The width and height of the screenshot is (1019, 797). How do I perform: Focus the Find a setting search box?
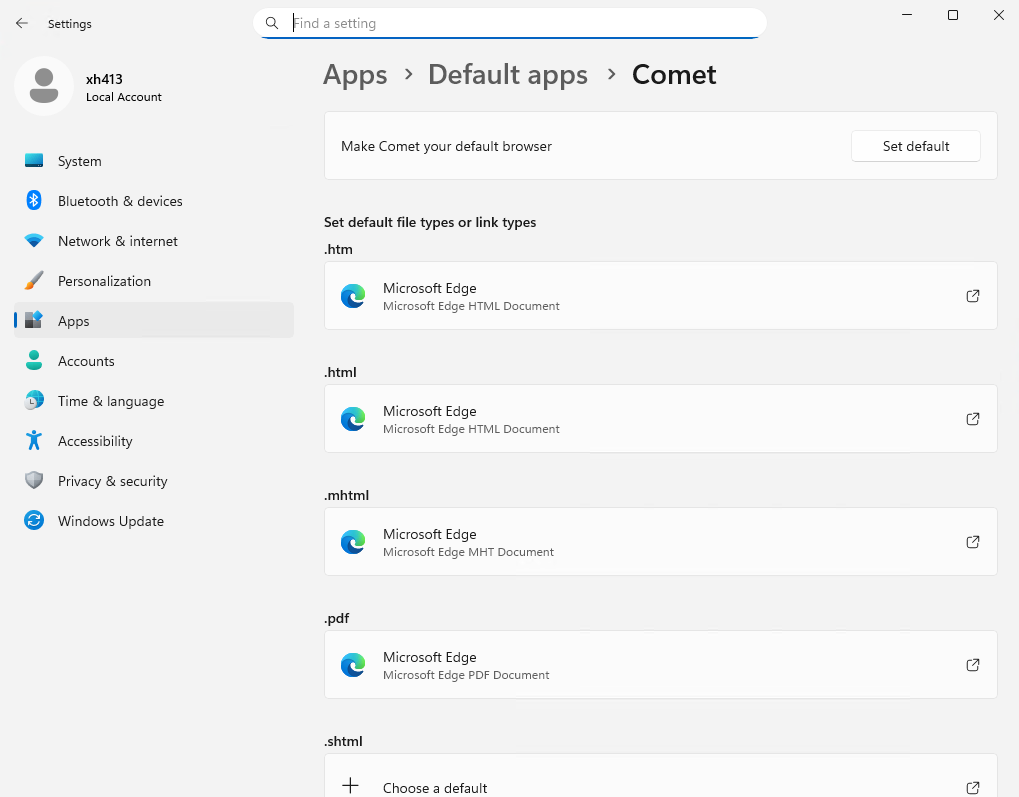tap(520, 23)
